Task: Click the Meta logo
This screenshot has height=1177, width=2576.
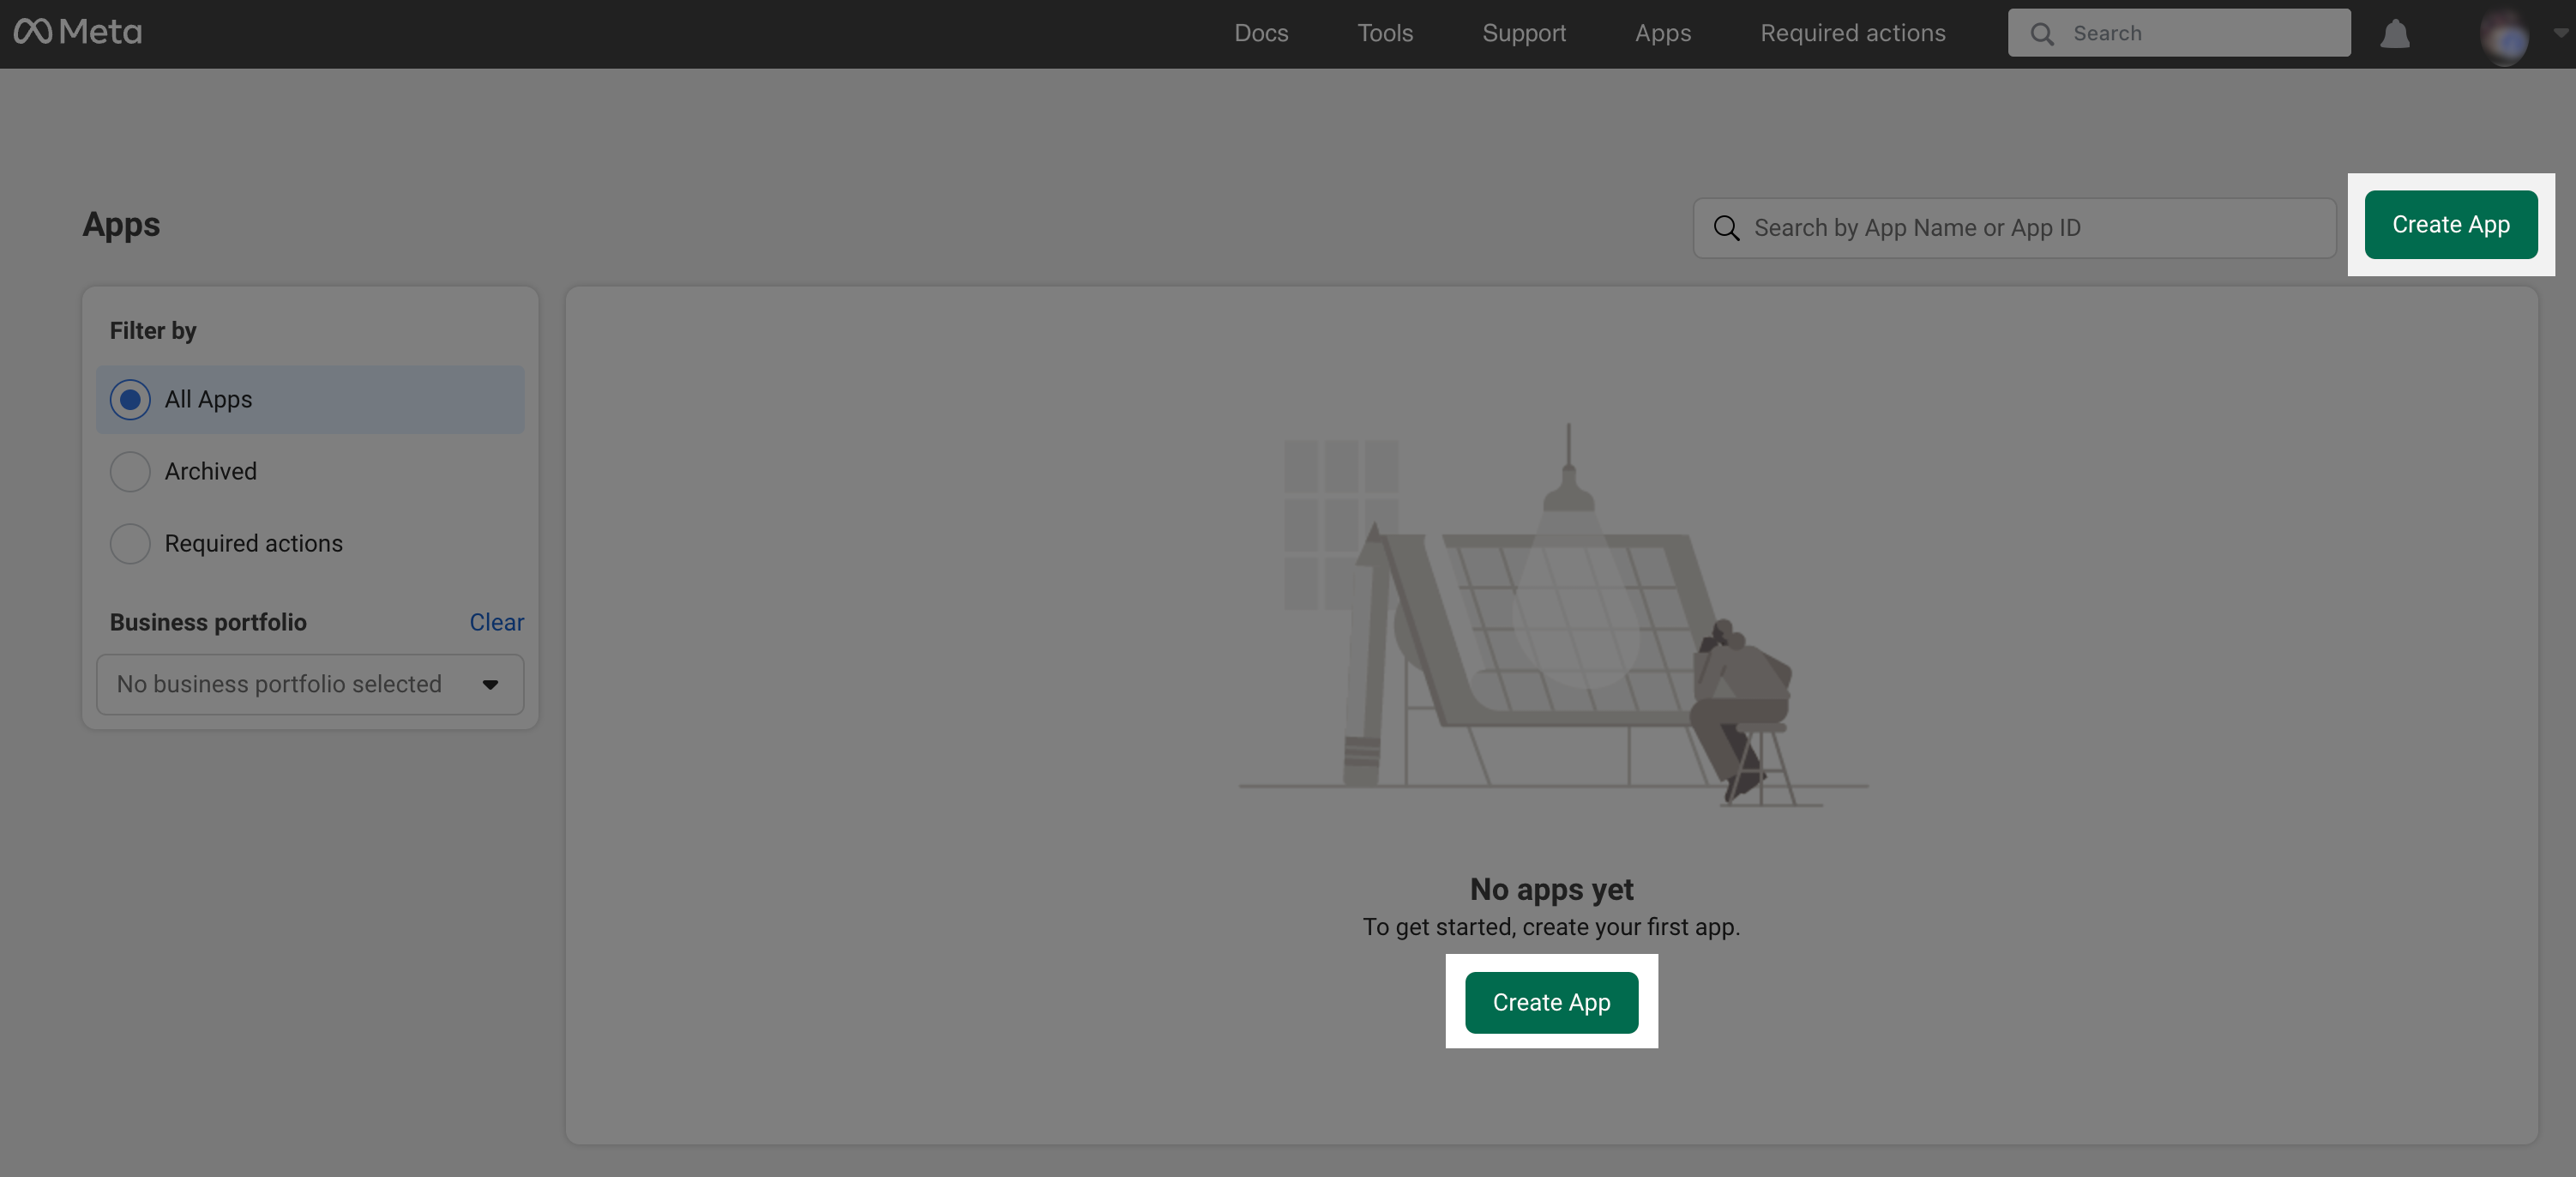Action: (78, 32)
